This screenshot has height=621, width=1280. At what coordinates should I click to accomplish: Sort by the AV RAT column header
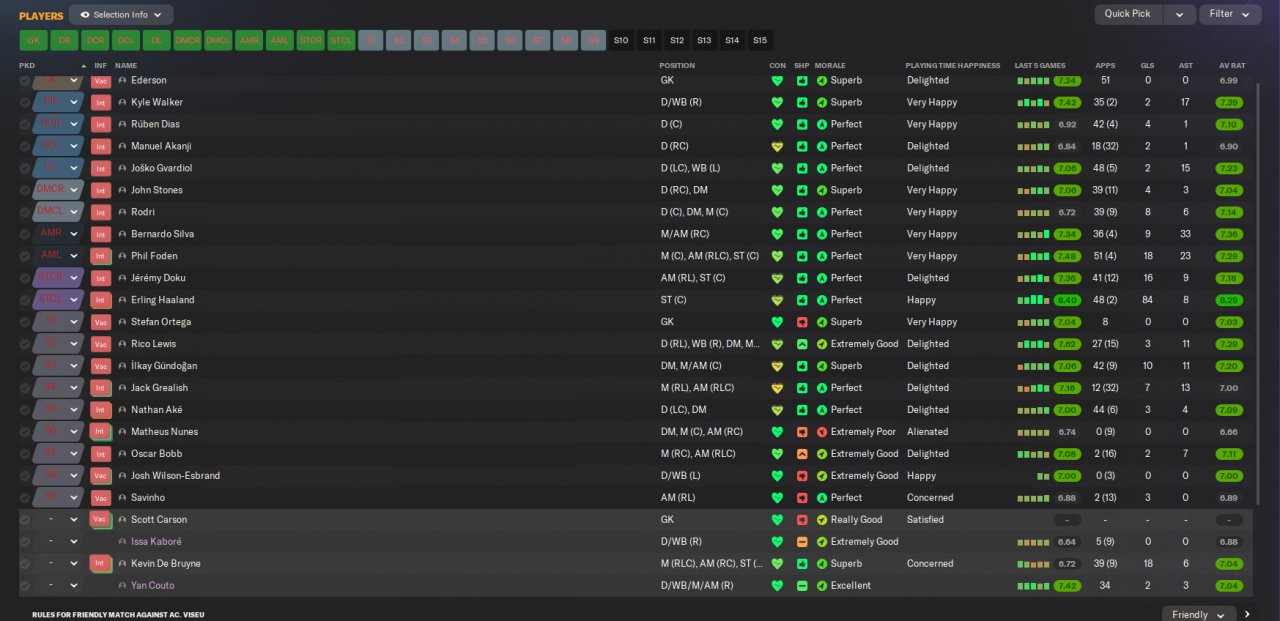point(1231,65)
